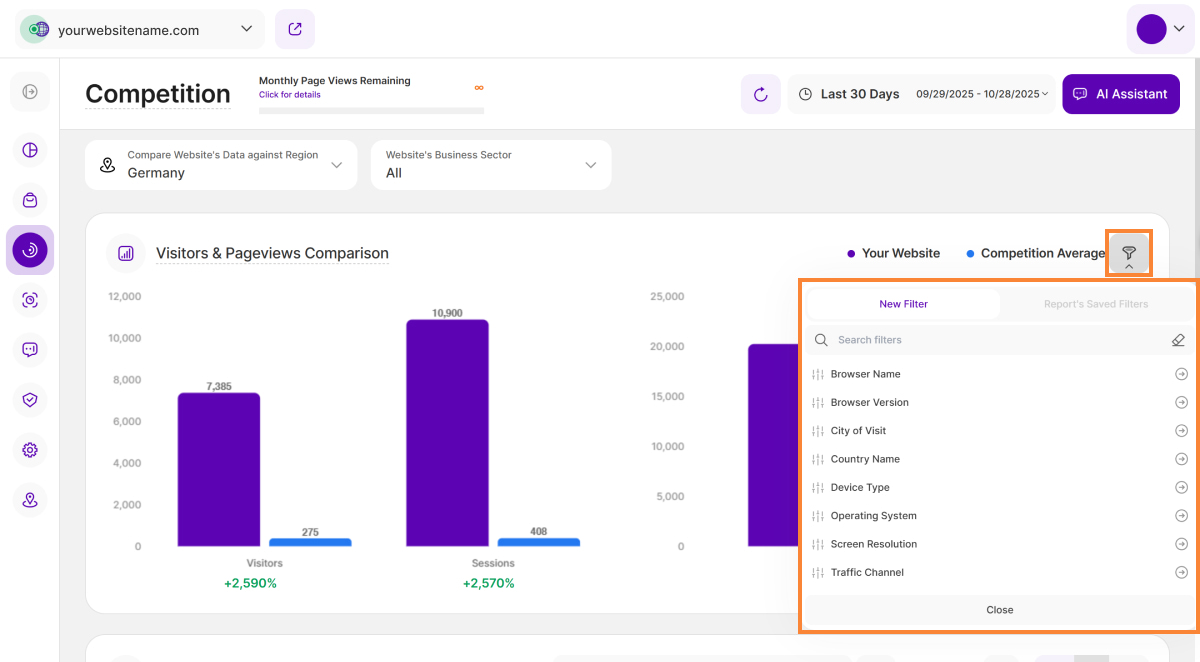This screenshot has width=1200, height=662.
Task: Expand the sidebar navigation arrow icon
Action: point(30,92)
